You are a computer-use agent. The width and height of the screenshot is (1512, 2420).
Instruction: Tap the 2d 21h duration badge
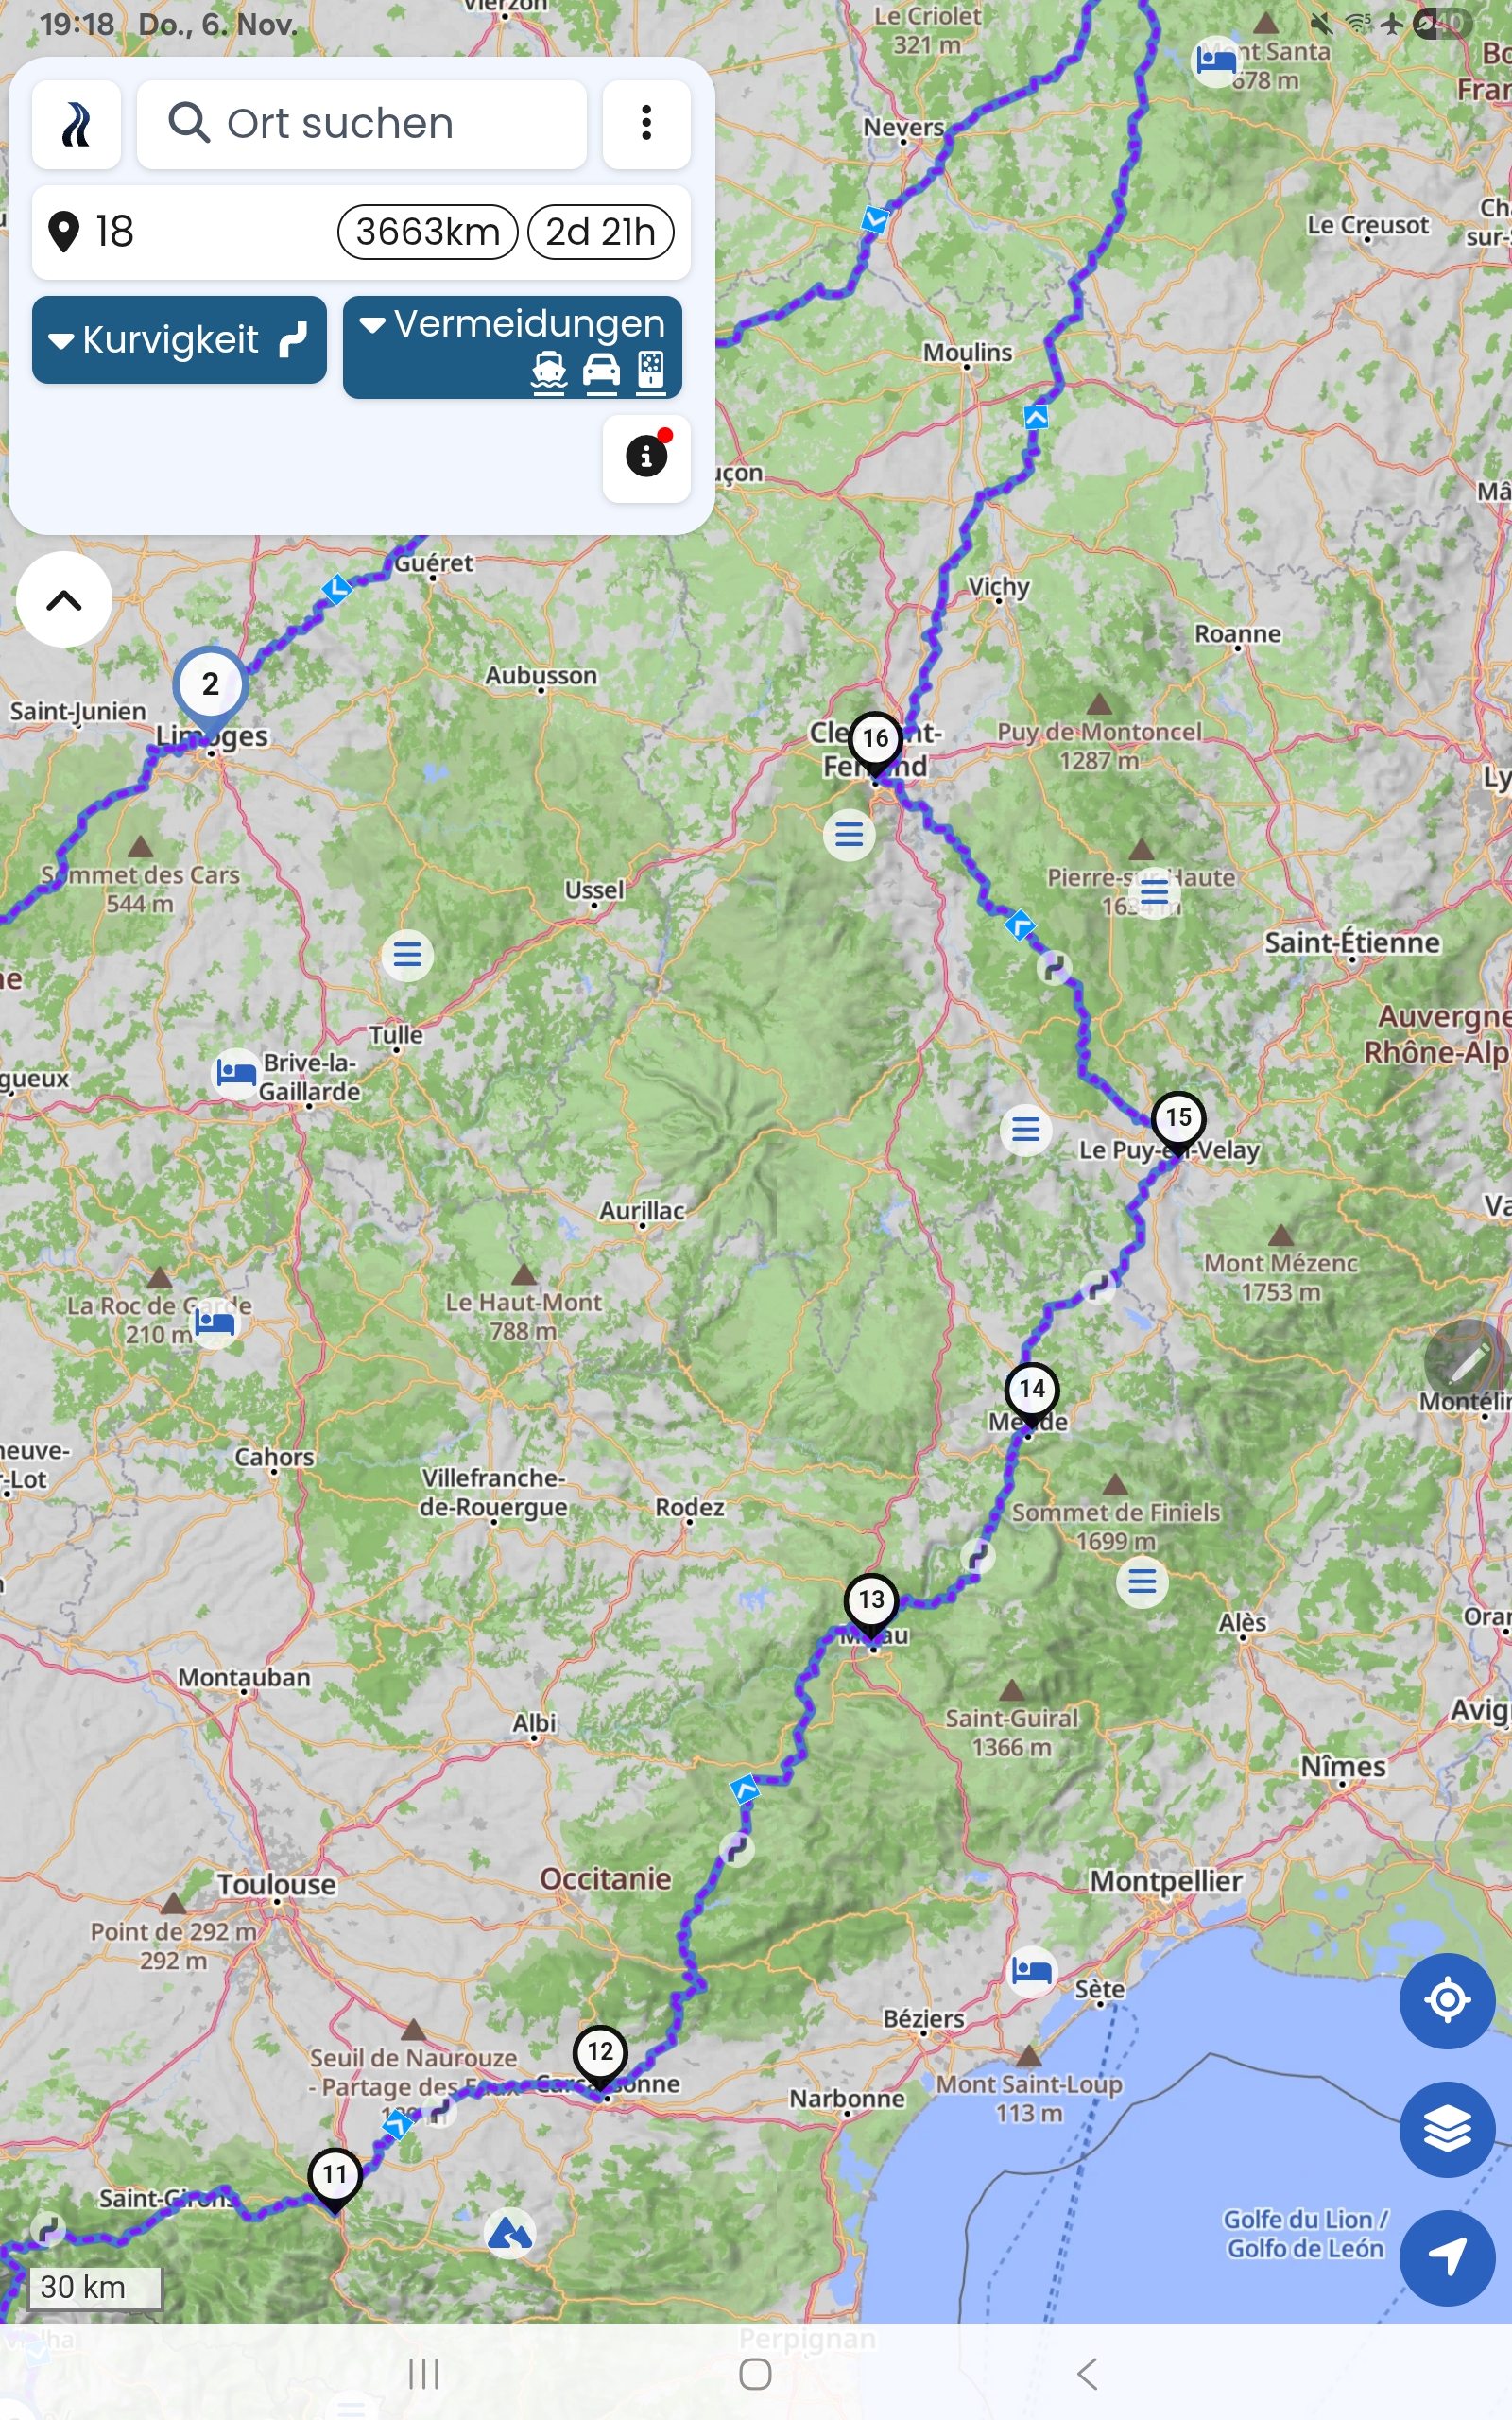coord(600,232)
